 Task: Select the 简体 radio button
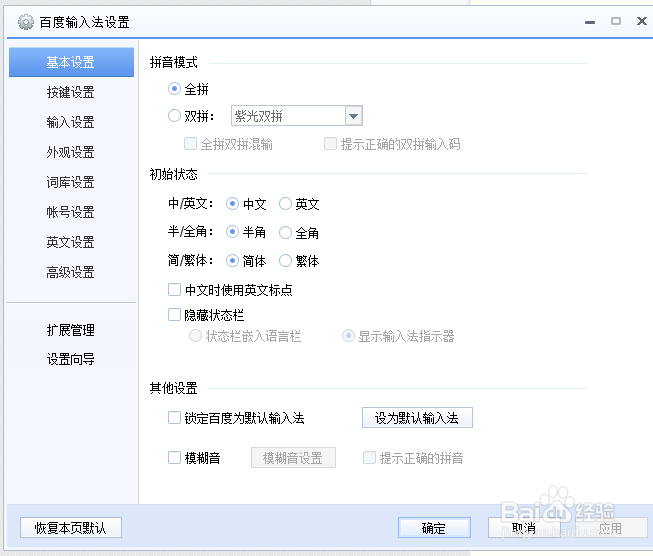232,261
